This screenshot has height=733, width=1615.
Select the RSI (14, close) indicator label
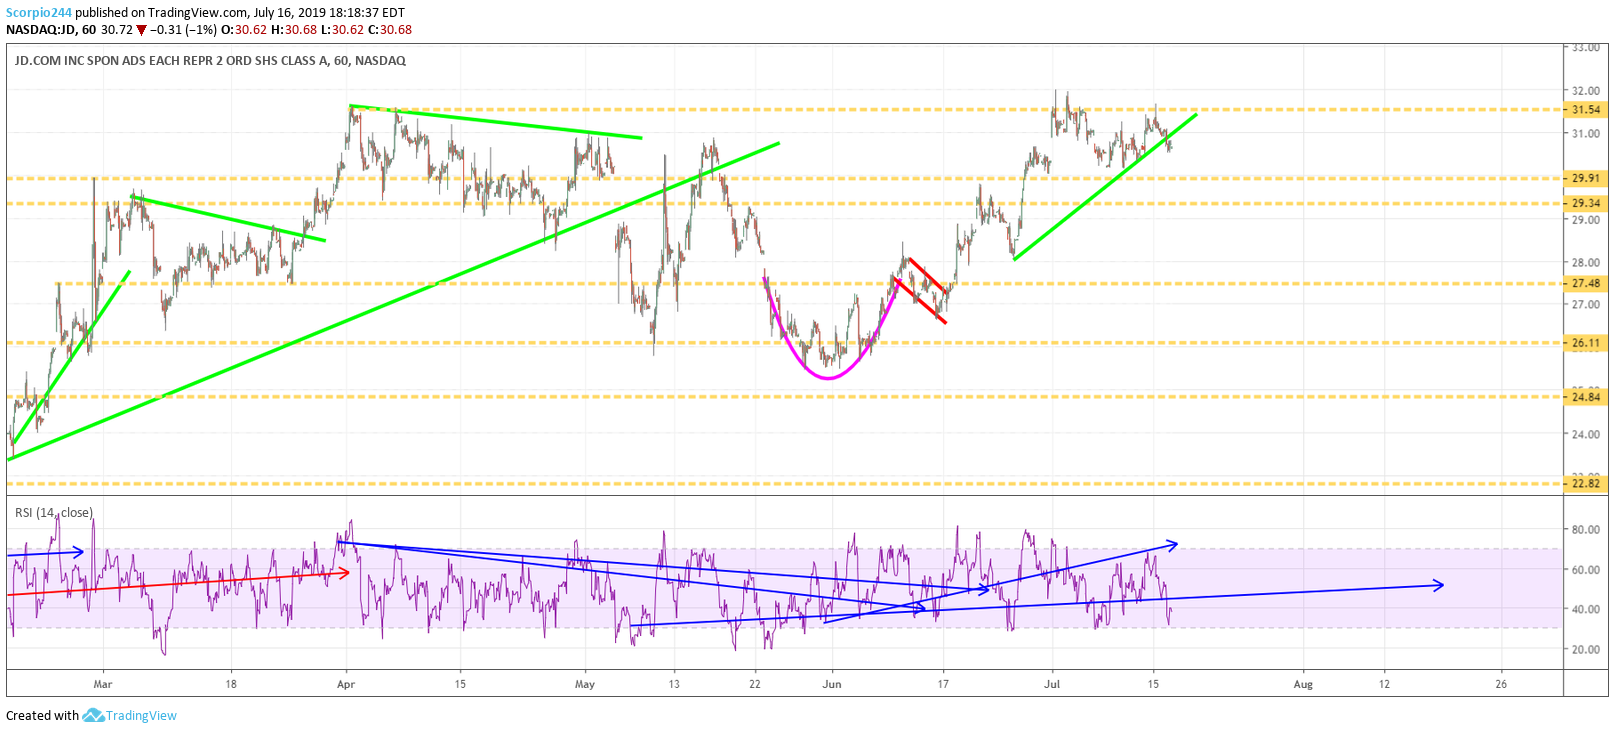(54, 513)
